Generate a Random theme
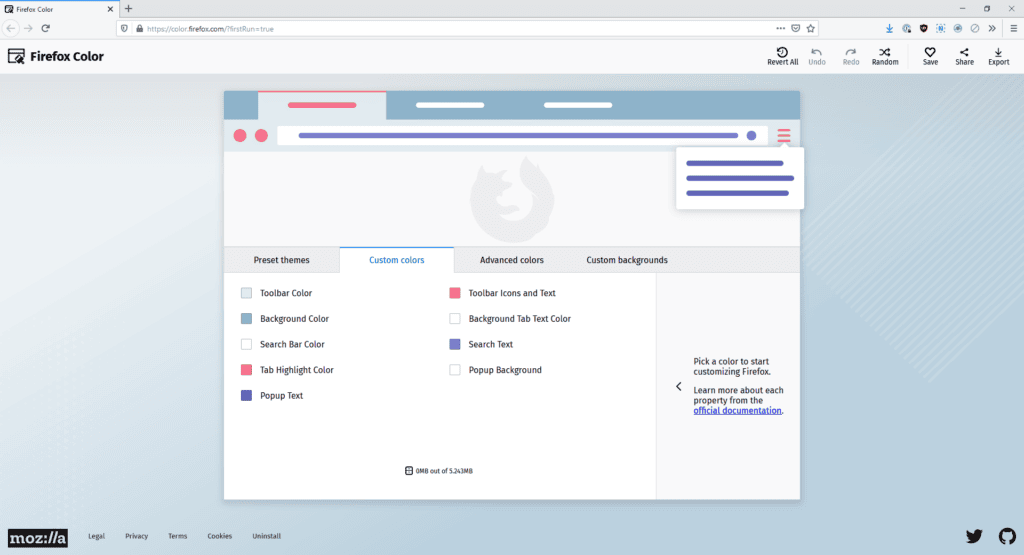 [885, 56]
